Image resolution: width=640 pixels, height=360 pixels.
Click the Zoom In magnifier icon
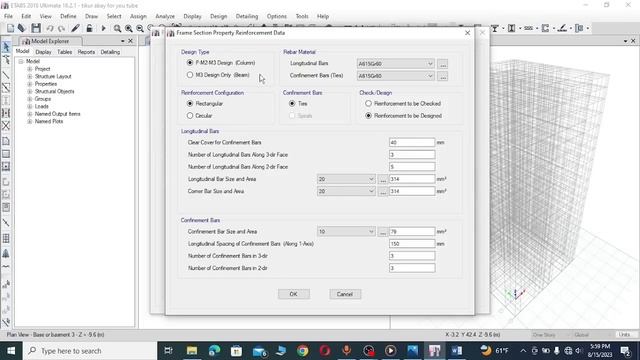pos(129,28)
